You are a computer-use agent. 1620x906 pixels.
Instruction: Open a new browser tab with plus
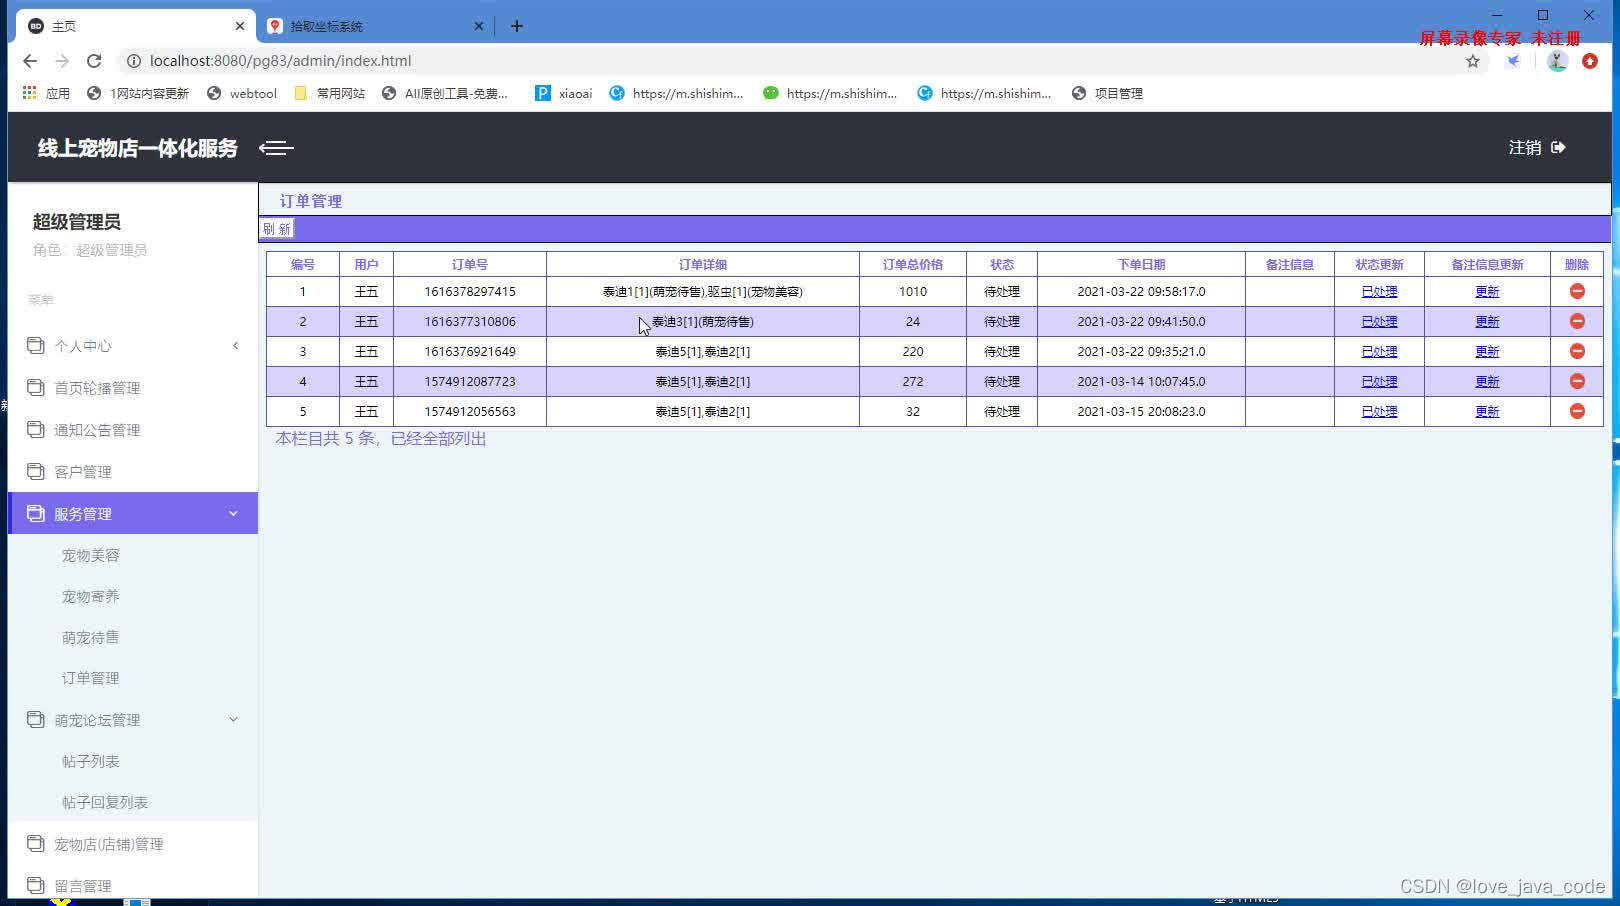(517, 26)
